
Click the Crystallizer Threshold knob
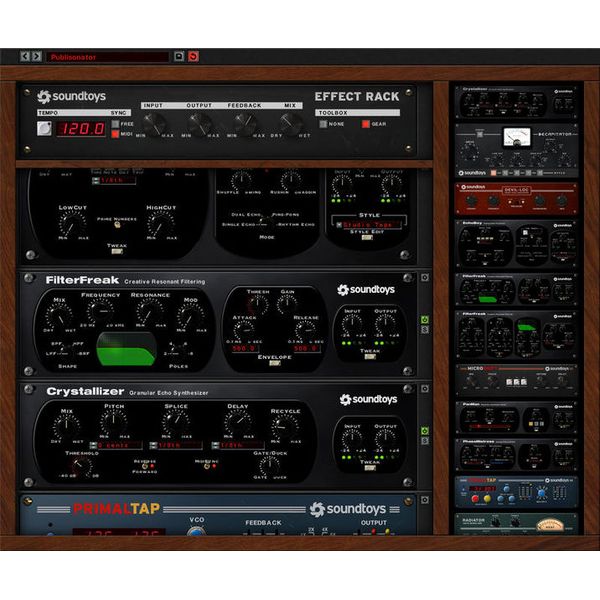81,467
